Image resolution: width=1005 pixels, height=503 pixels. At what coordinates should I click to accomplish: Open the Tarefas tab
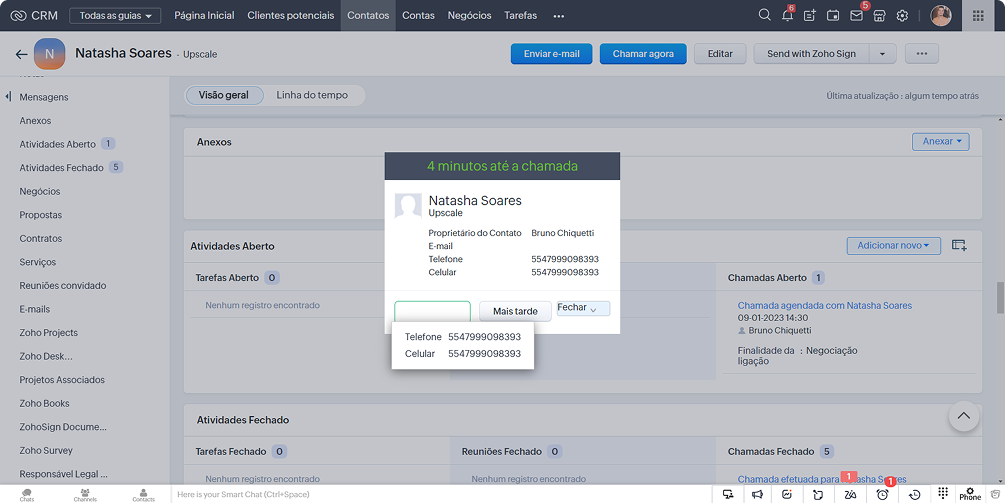pos(520,15)
